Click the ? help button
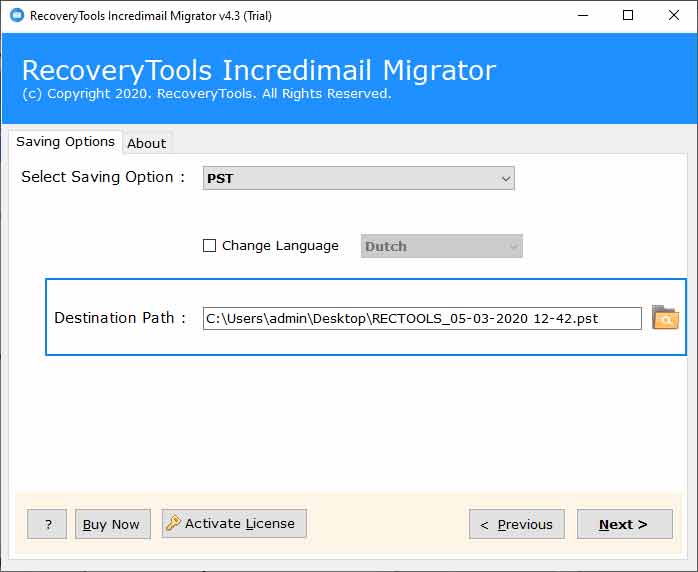 coord(47,524)
